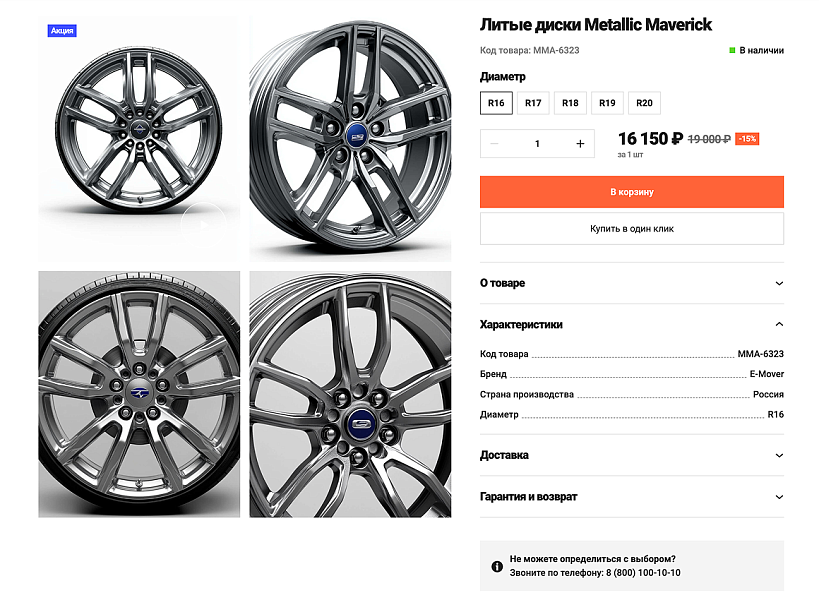Add to cart with В корзину
The height and width of the screenshot is (600, 819).
(631, 191)
